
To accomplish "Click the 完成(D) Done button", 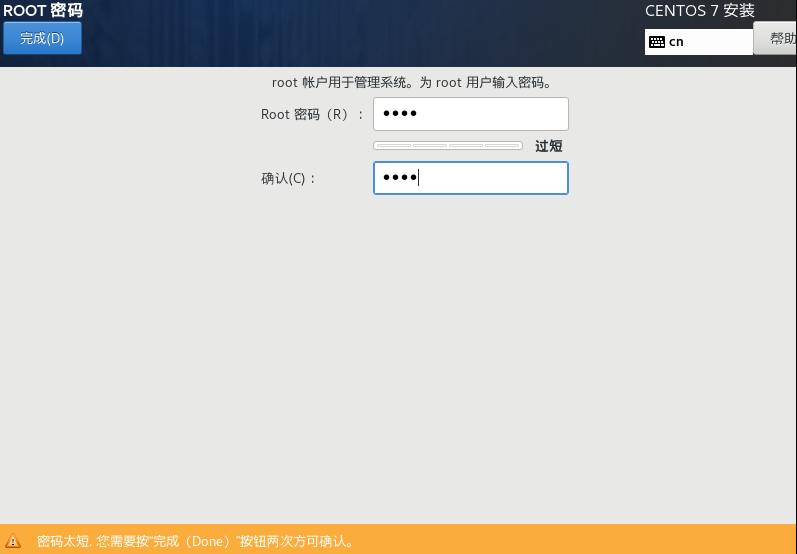I will pyautogui.click(x=42, y=38).
